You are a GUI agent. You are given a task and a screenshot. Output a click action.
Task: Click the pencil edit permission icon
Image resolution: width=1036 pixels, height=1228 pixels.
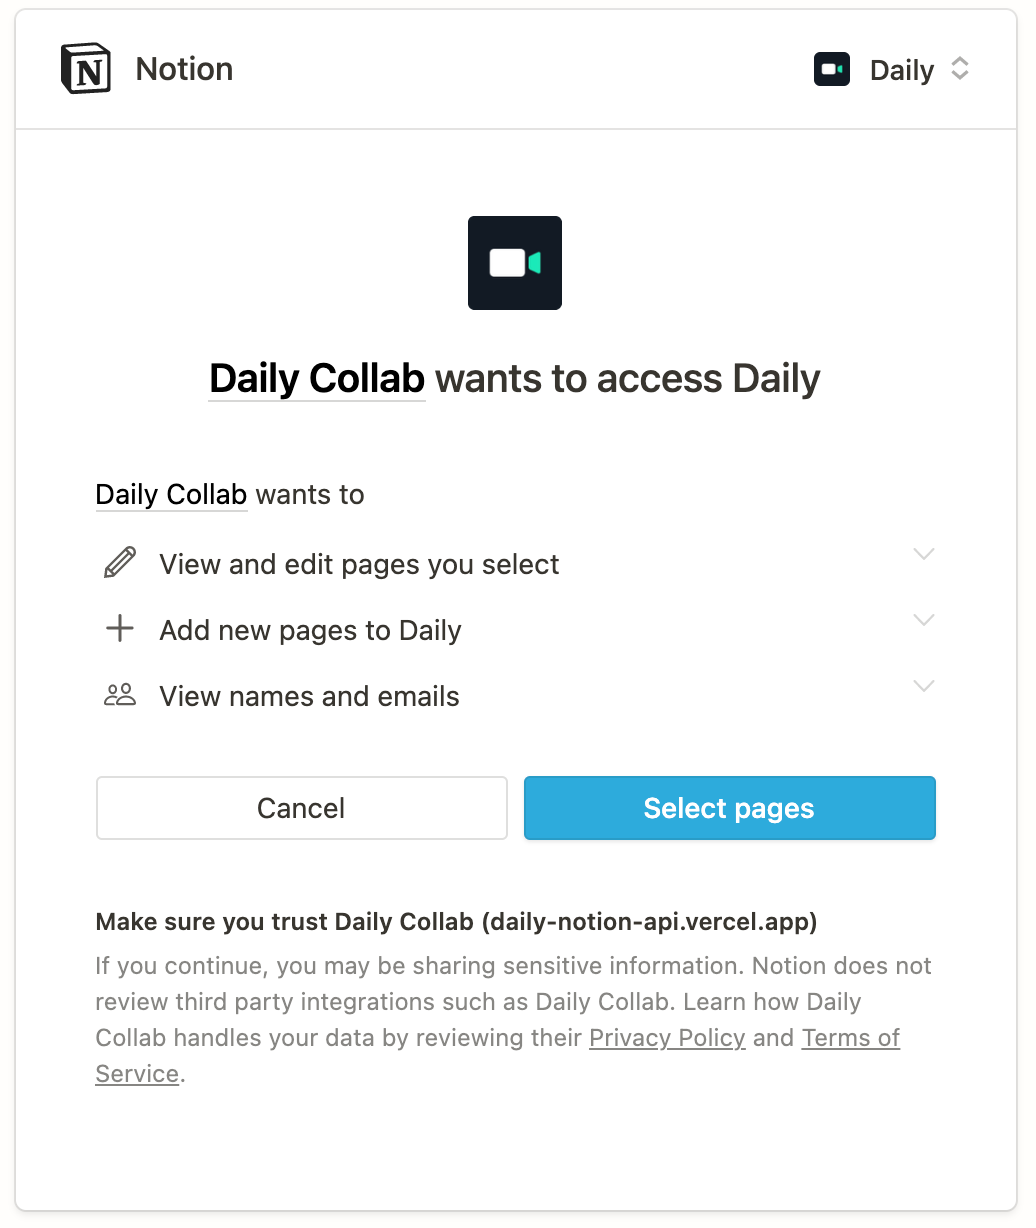[x=120, y=563]
